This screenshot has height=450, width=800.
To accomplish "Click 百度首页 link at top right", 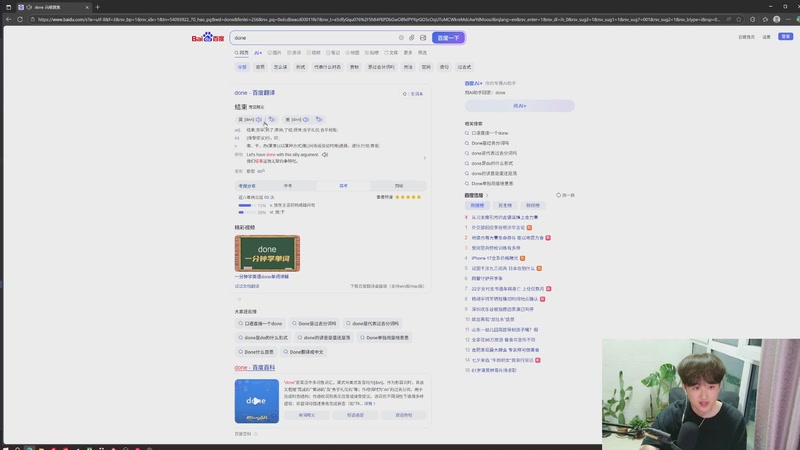I will click(x=746, y=37).
